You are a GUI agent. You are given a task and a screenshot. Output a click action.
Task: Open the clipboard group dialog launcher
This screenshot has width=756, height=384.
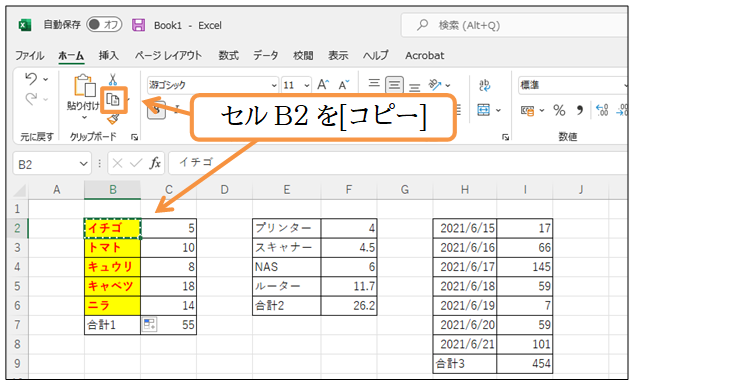pos(135,137)
